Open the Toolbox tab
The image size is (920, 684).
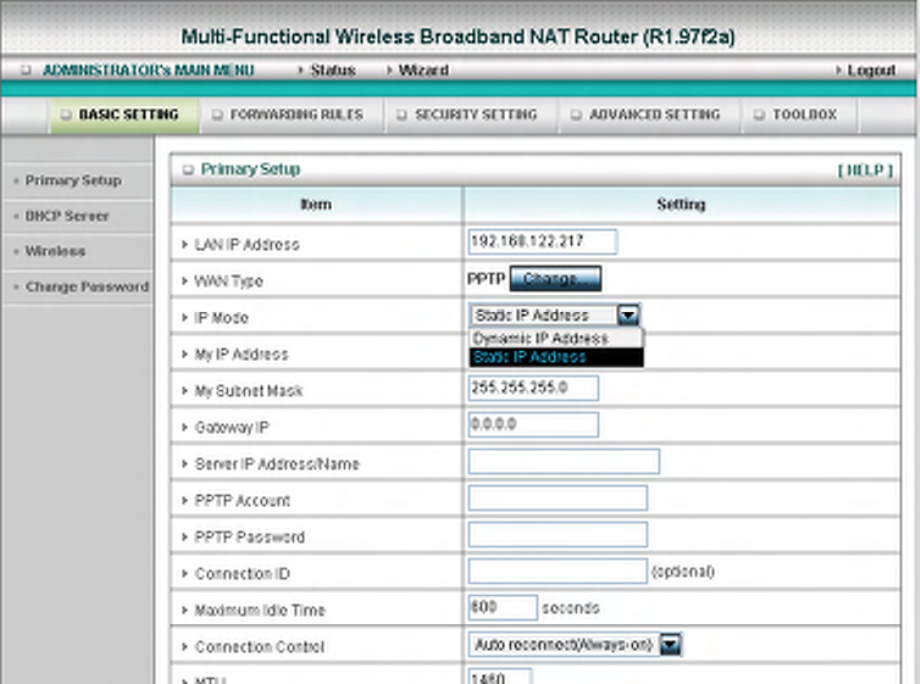tap(797, 115)
